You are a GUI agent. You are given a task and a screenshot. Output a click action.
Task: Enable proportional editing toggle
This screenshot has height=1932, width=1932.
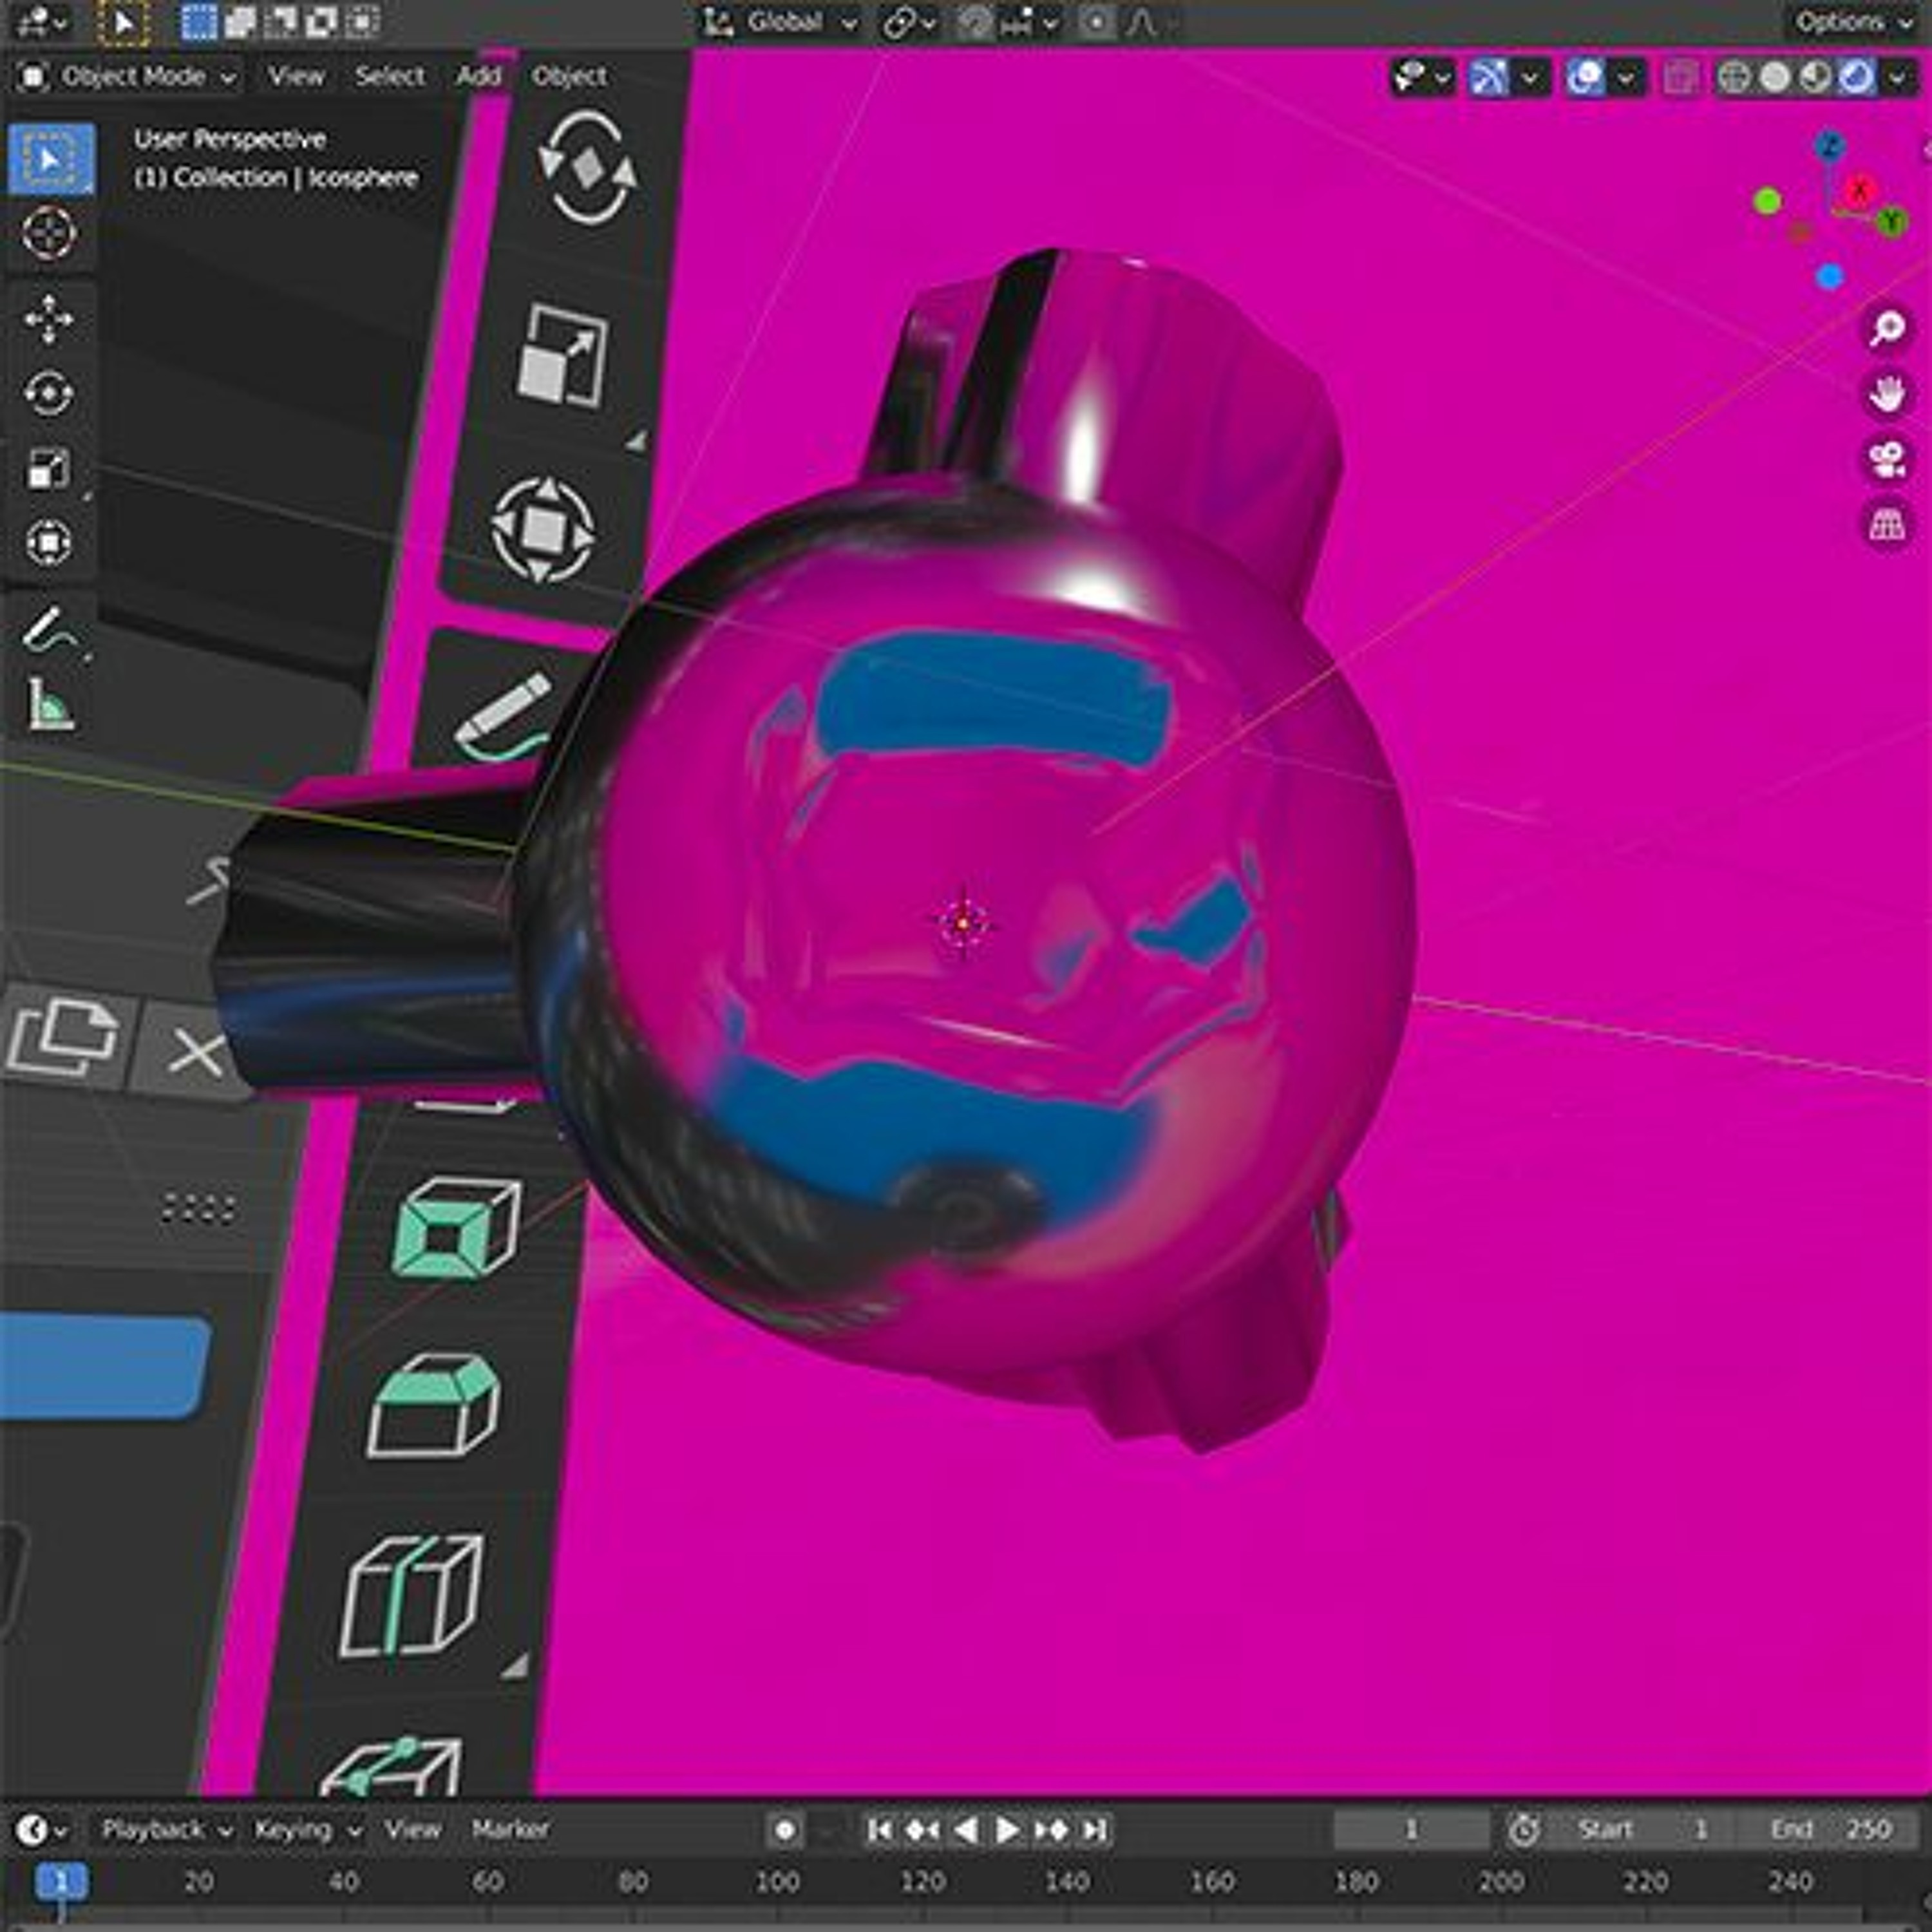click(1096, 22)
